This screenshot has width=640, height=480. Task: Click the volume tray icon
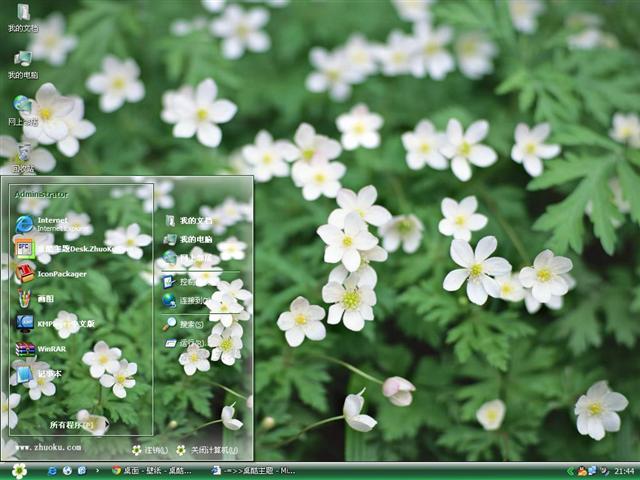604,471
